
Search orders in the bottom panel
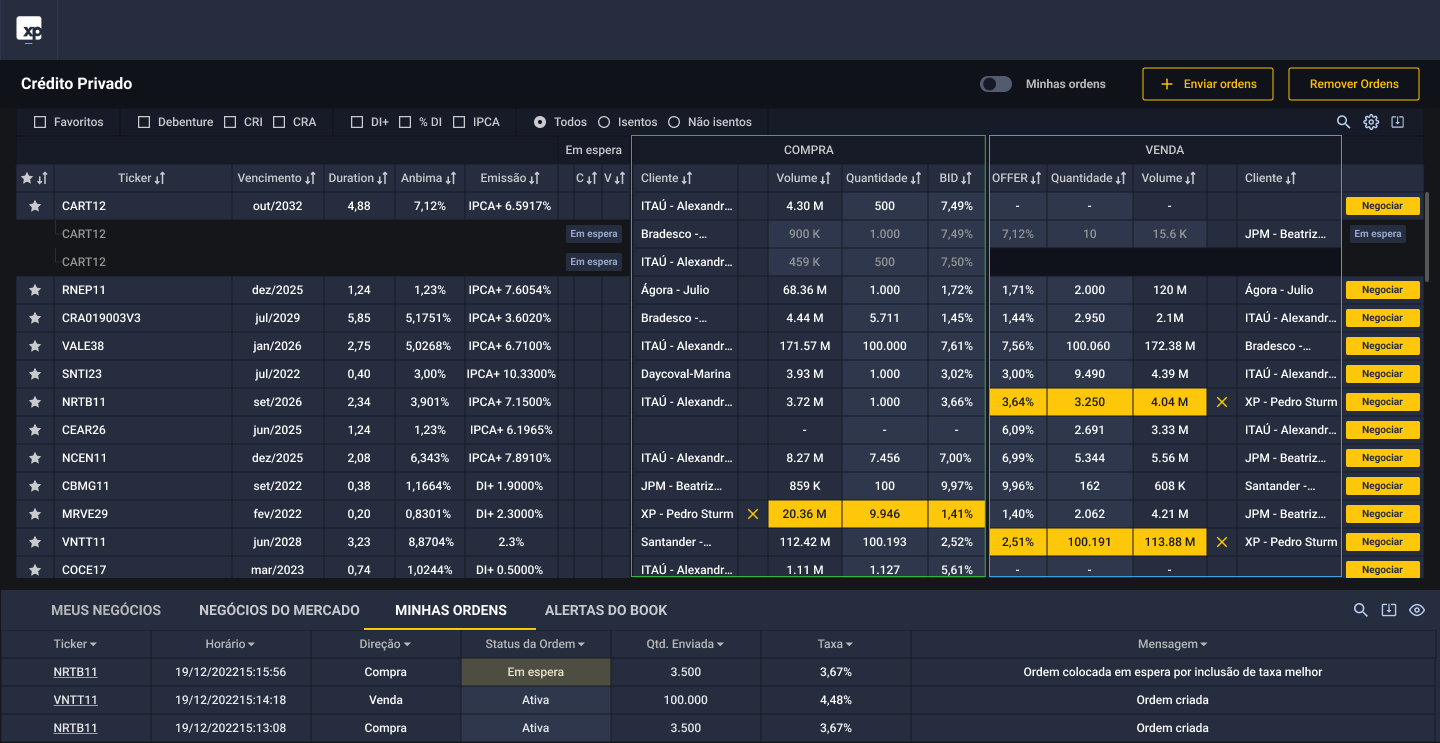click(x=1360, y=610)
